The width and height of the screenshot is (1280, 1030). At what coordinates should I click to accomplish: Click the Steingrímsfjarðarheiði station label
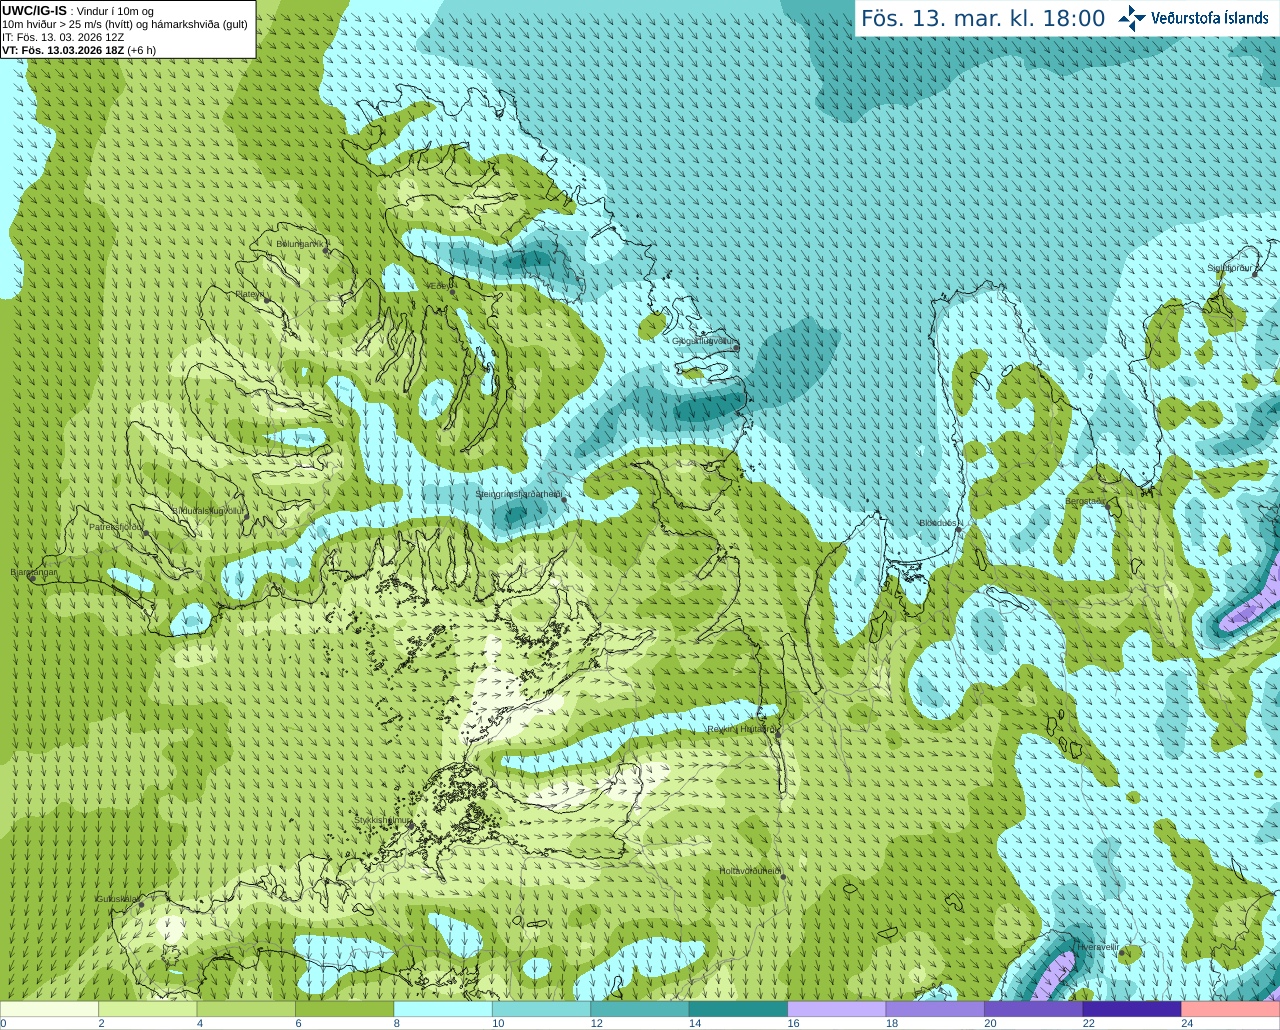pyautogui.click(x=518, y=494)
